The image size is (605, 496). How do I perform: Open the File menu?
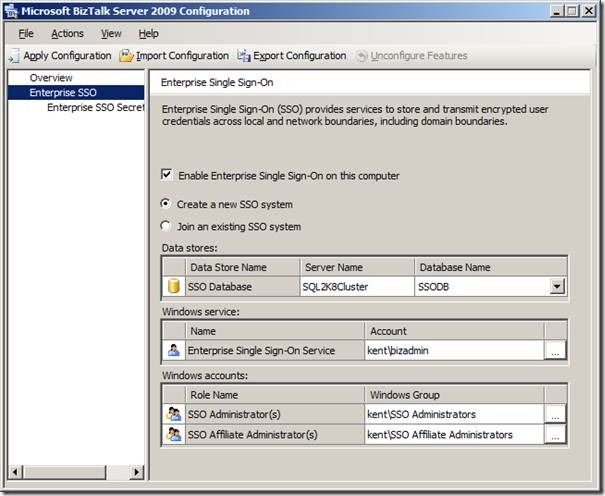click(26, 34)
